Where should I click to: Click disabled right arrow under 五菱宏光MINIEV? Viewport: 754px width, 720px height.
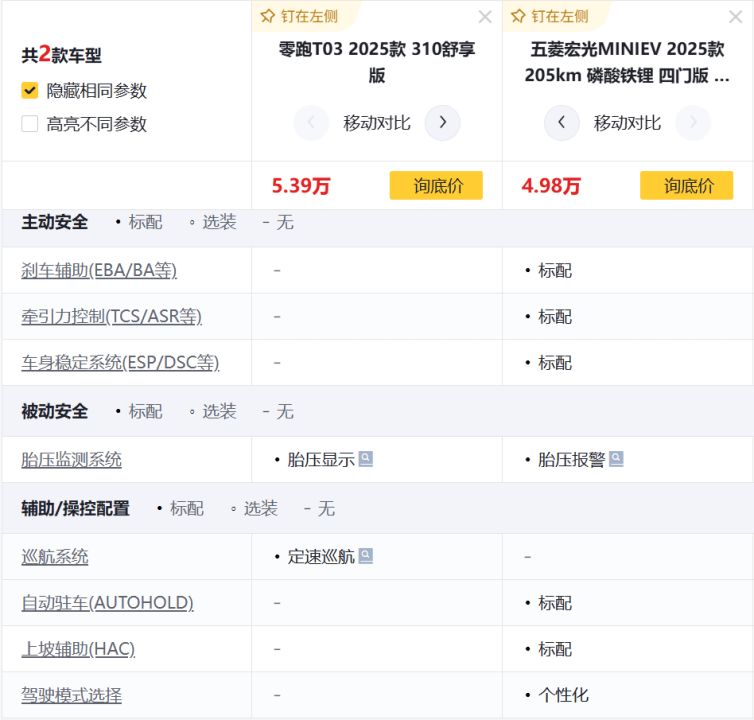(693, 123)
